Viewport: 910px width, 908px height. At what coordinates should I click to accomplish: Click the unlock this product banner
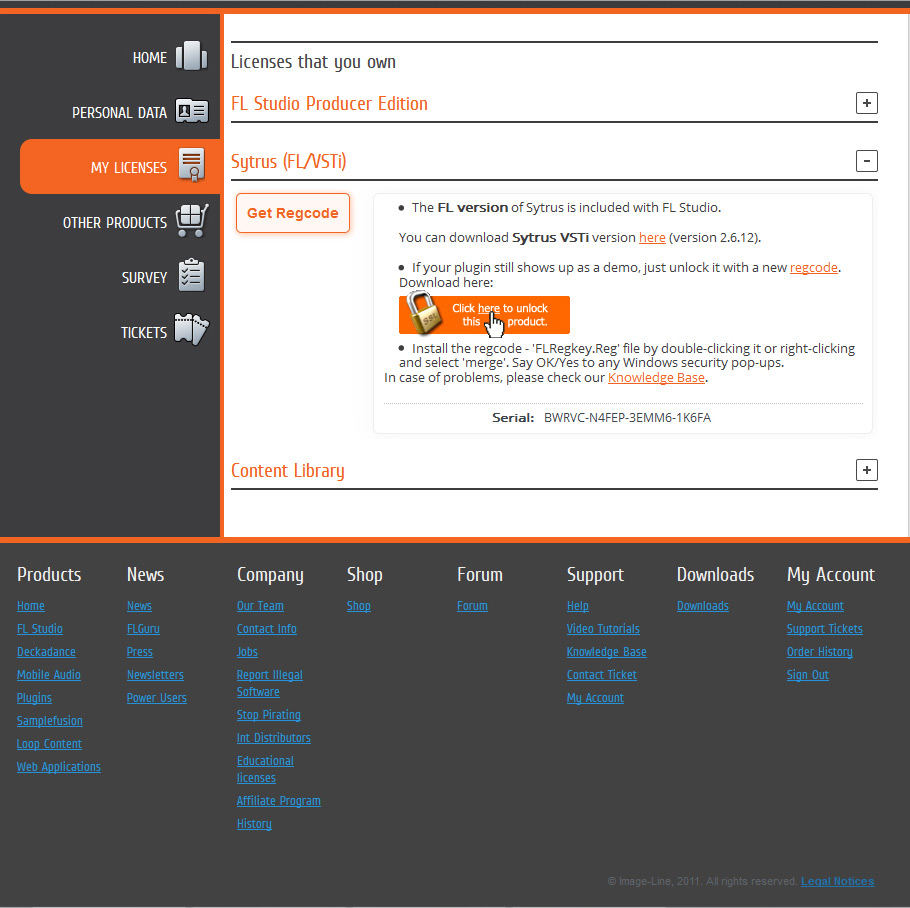tap(484, 315)
